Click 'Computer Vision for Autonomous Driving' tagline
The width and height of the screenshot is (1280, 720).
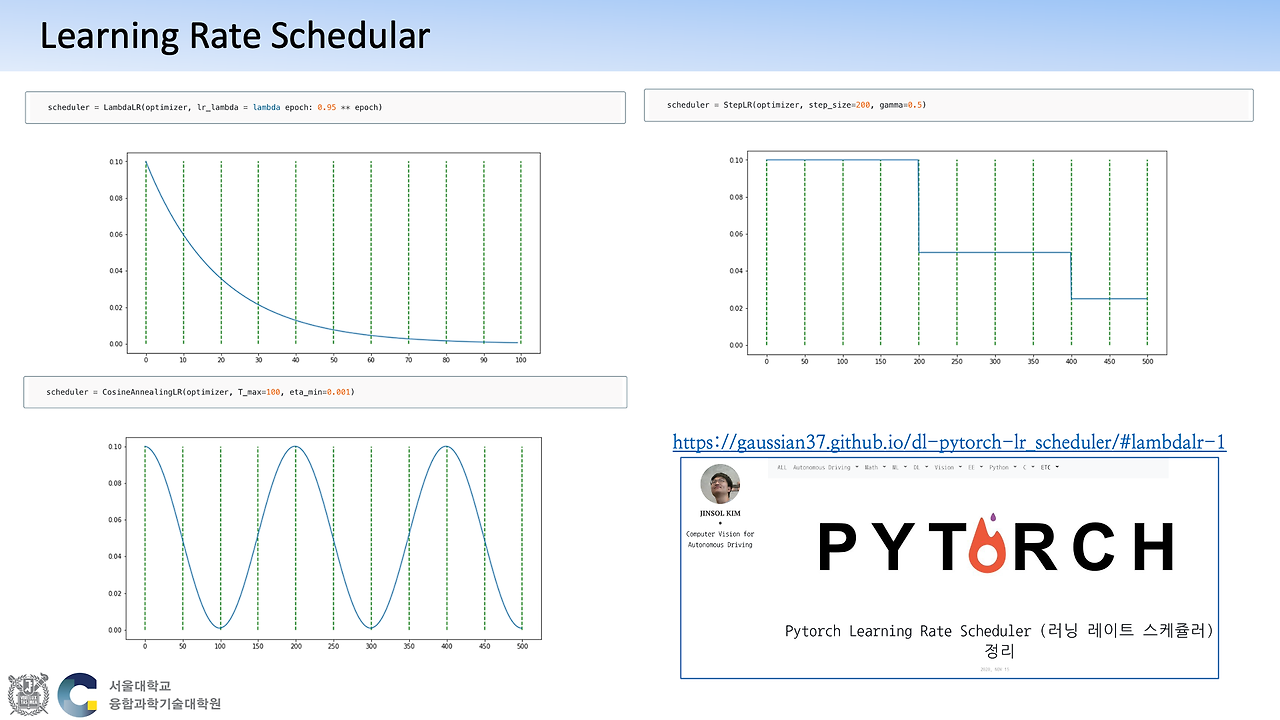(720, 539)
